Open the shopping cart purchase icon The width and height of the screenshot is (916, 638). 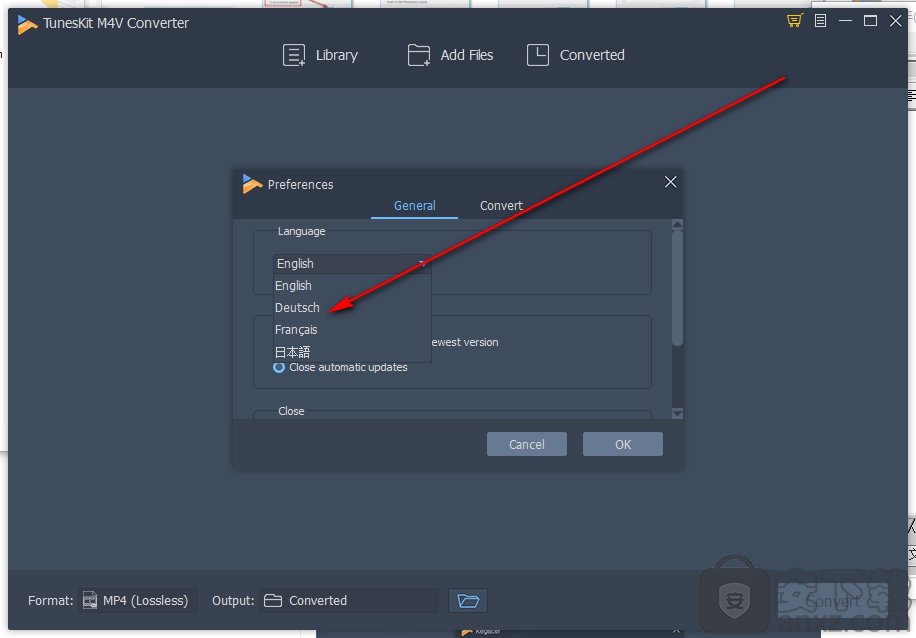(x=794, y=21)
